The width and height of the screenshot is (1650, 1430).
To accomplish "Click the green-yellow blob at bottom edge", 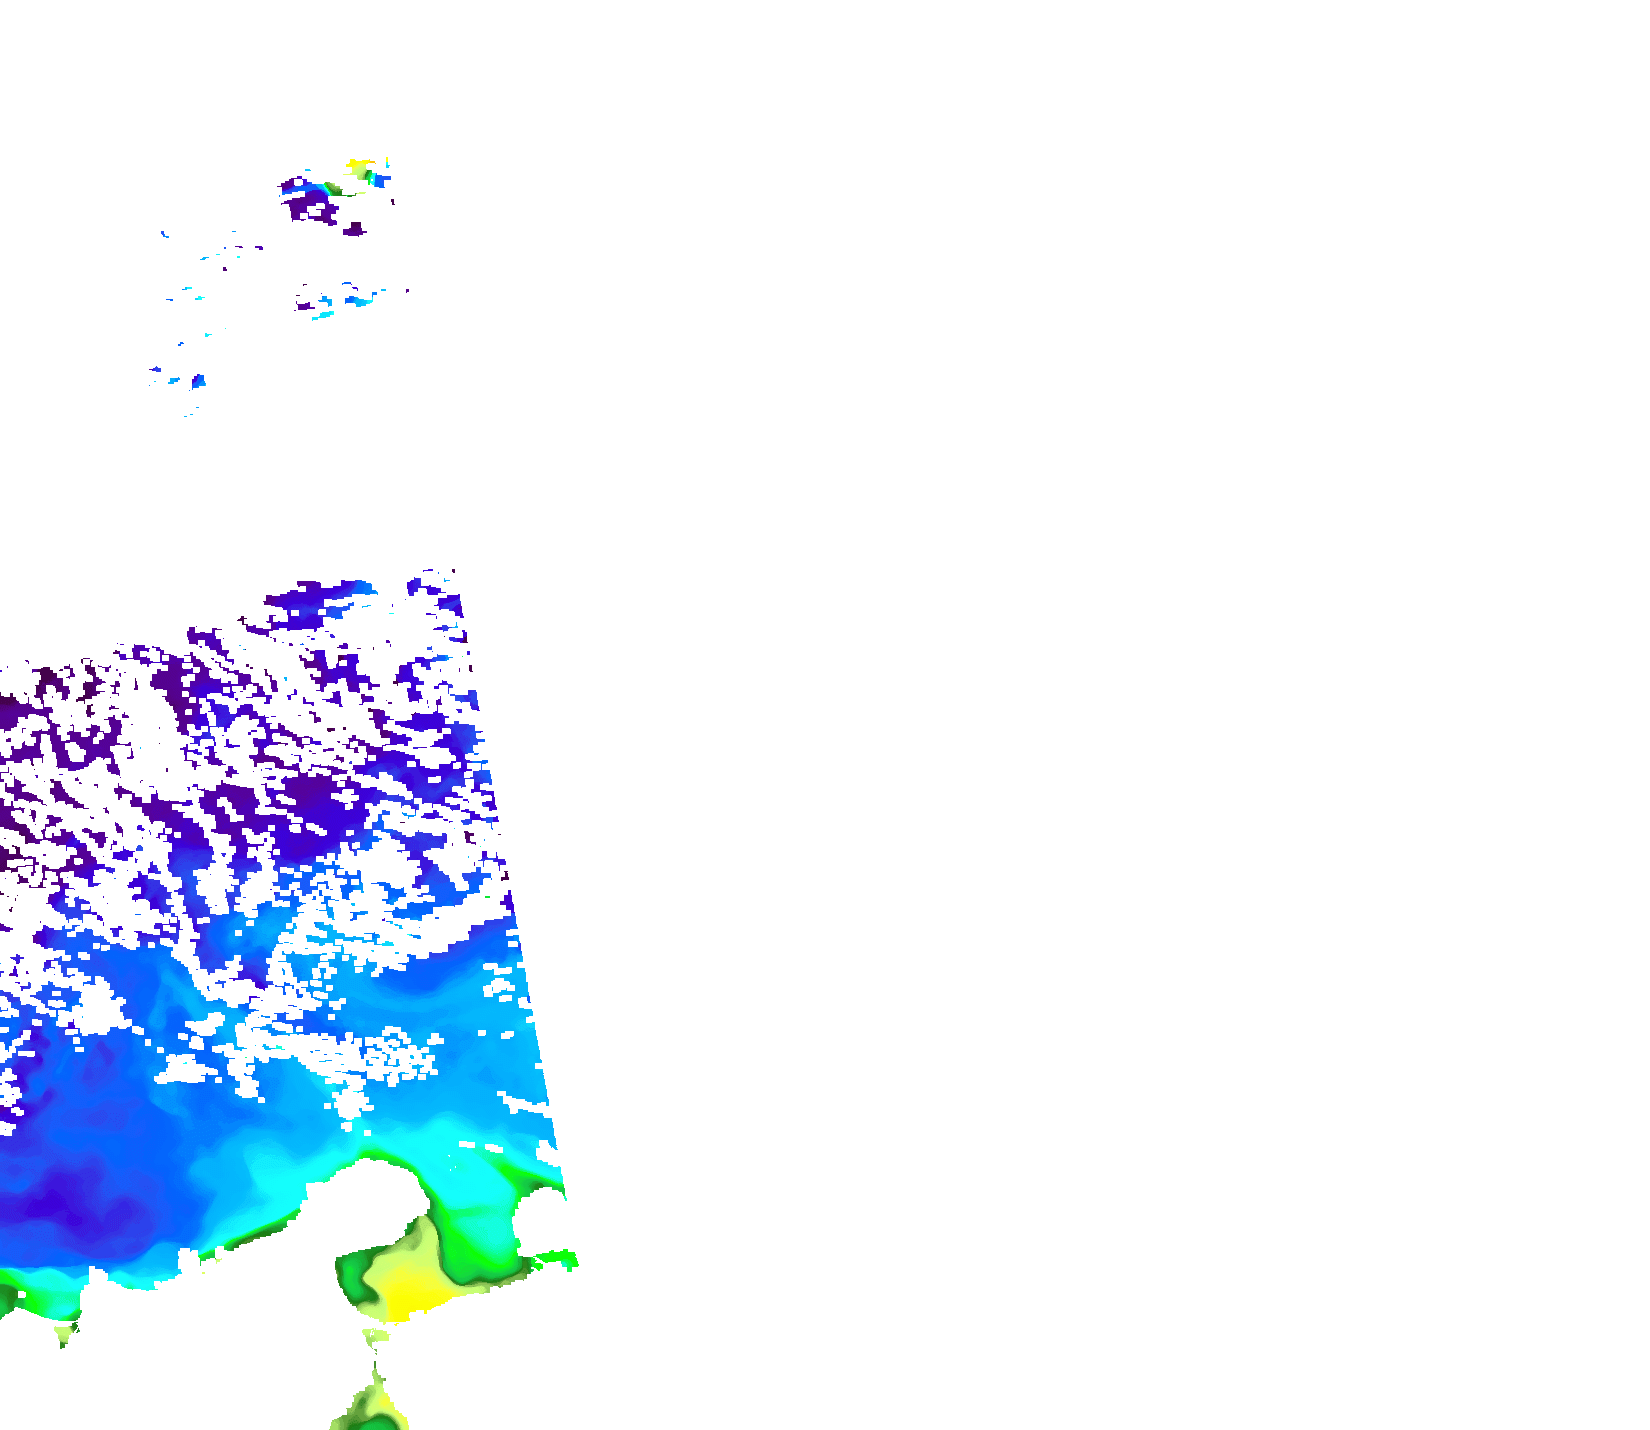I will 372,1405.
